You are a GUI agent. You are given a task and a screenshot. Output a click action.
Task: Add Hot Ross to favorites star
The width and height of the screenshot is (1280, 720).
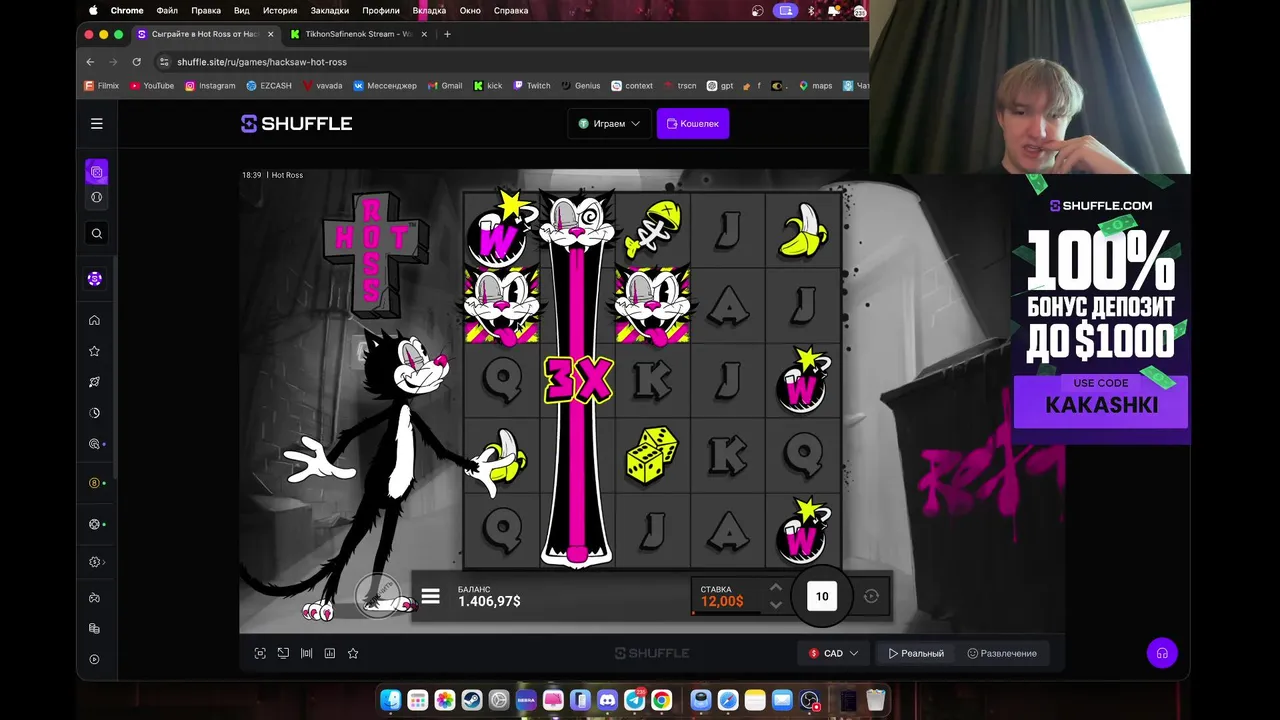353,653
